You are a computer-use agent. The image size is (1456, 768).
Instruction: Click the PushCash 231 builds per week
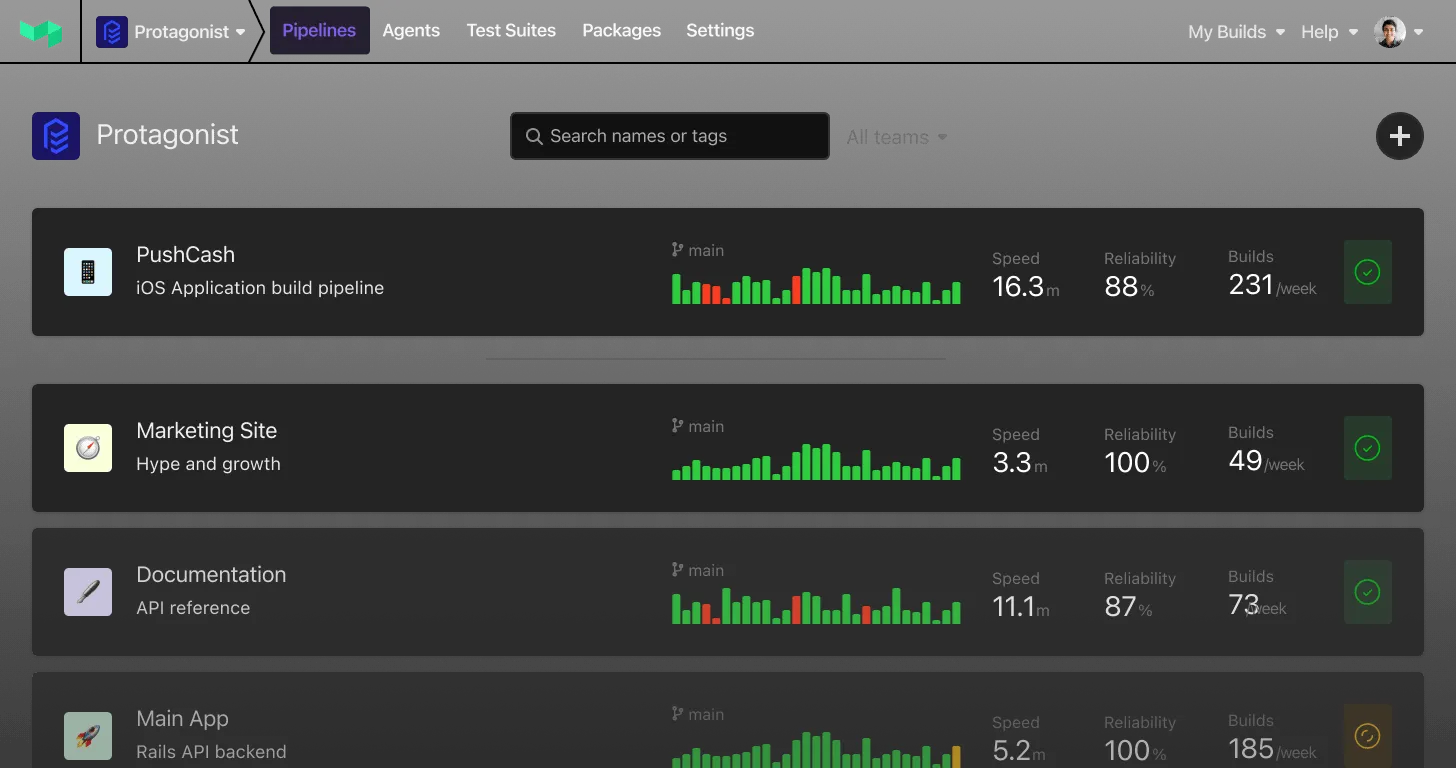pos(1272,285)
